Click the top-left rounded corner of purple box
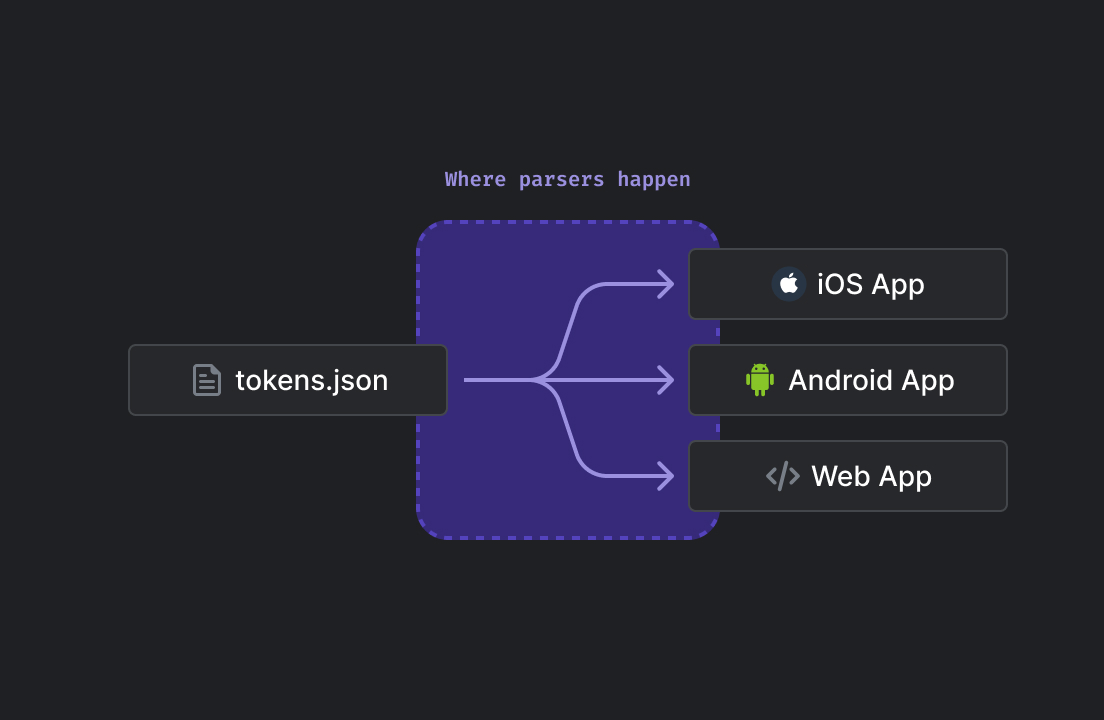Viewport: 1104px width, 720px height. (426, 231)
